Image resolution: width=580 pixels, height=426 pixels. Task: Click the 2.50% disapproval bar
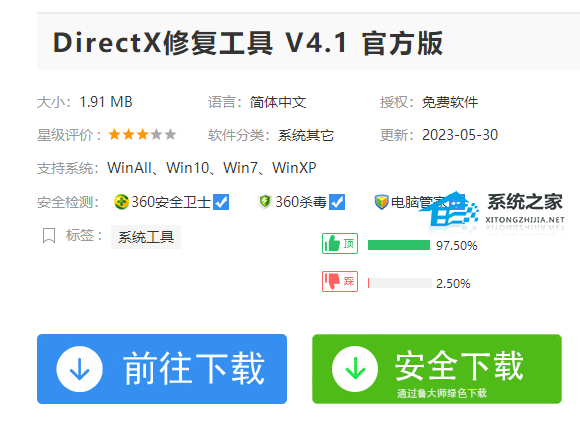400,283
